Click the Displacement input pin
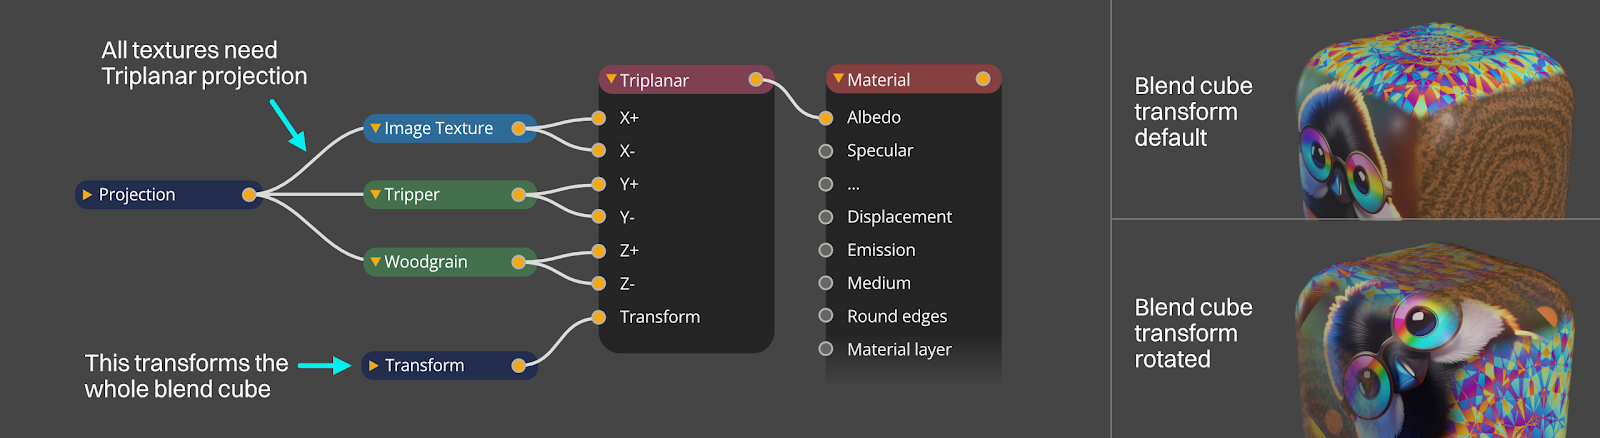1600x438 pixels. pyautogui.click(x=826, y=217)
